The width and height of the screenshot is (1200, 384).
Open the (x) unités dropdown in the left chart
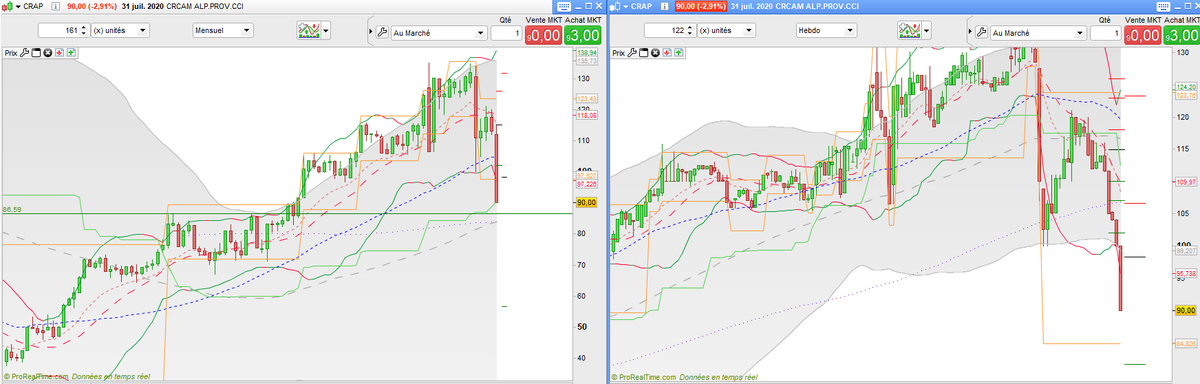[120, 31]
